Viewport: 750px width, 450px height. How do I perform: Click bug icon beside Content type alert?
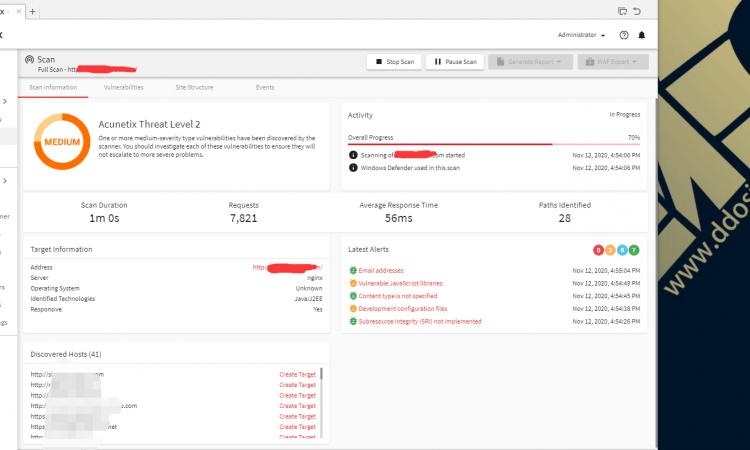(x=353, y=296)
